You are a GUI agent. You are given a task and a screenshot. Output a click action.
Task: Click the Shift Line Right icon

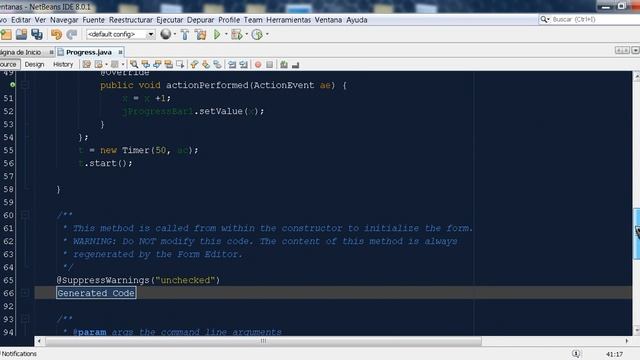point(244,64)
